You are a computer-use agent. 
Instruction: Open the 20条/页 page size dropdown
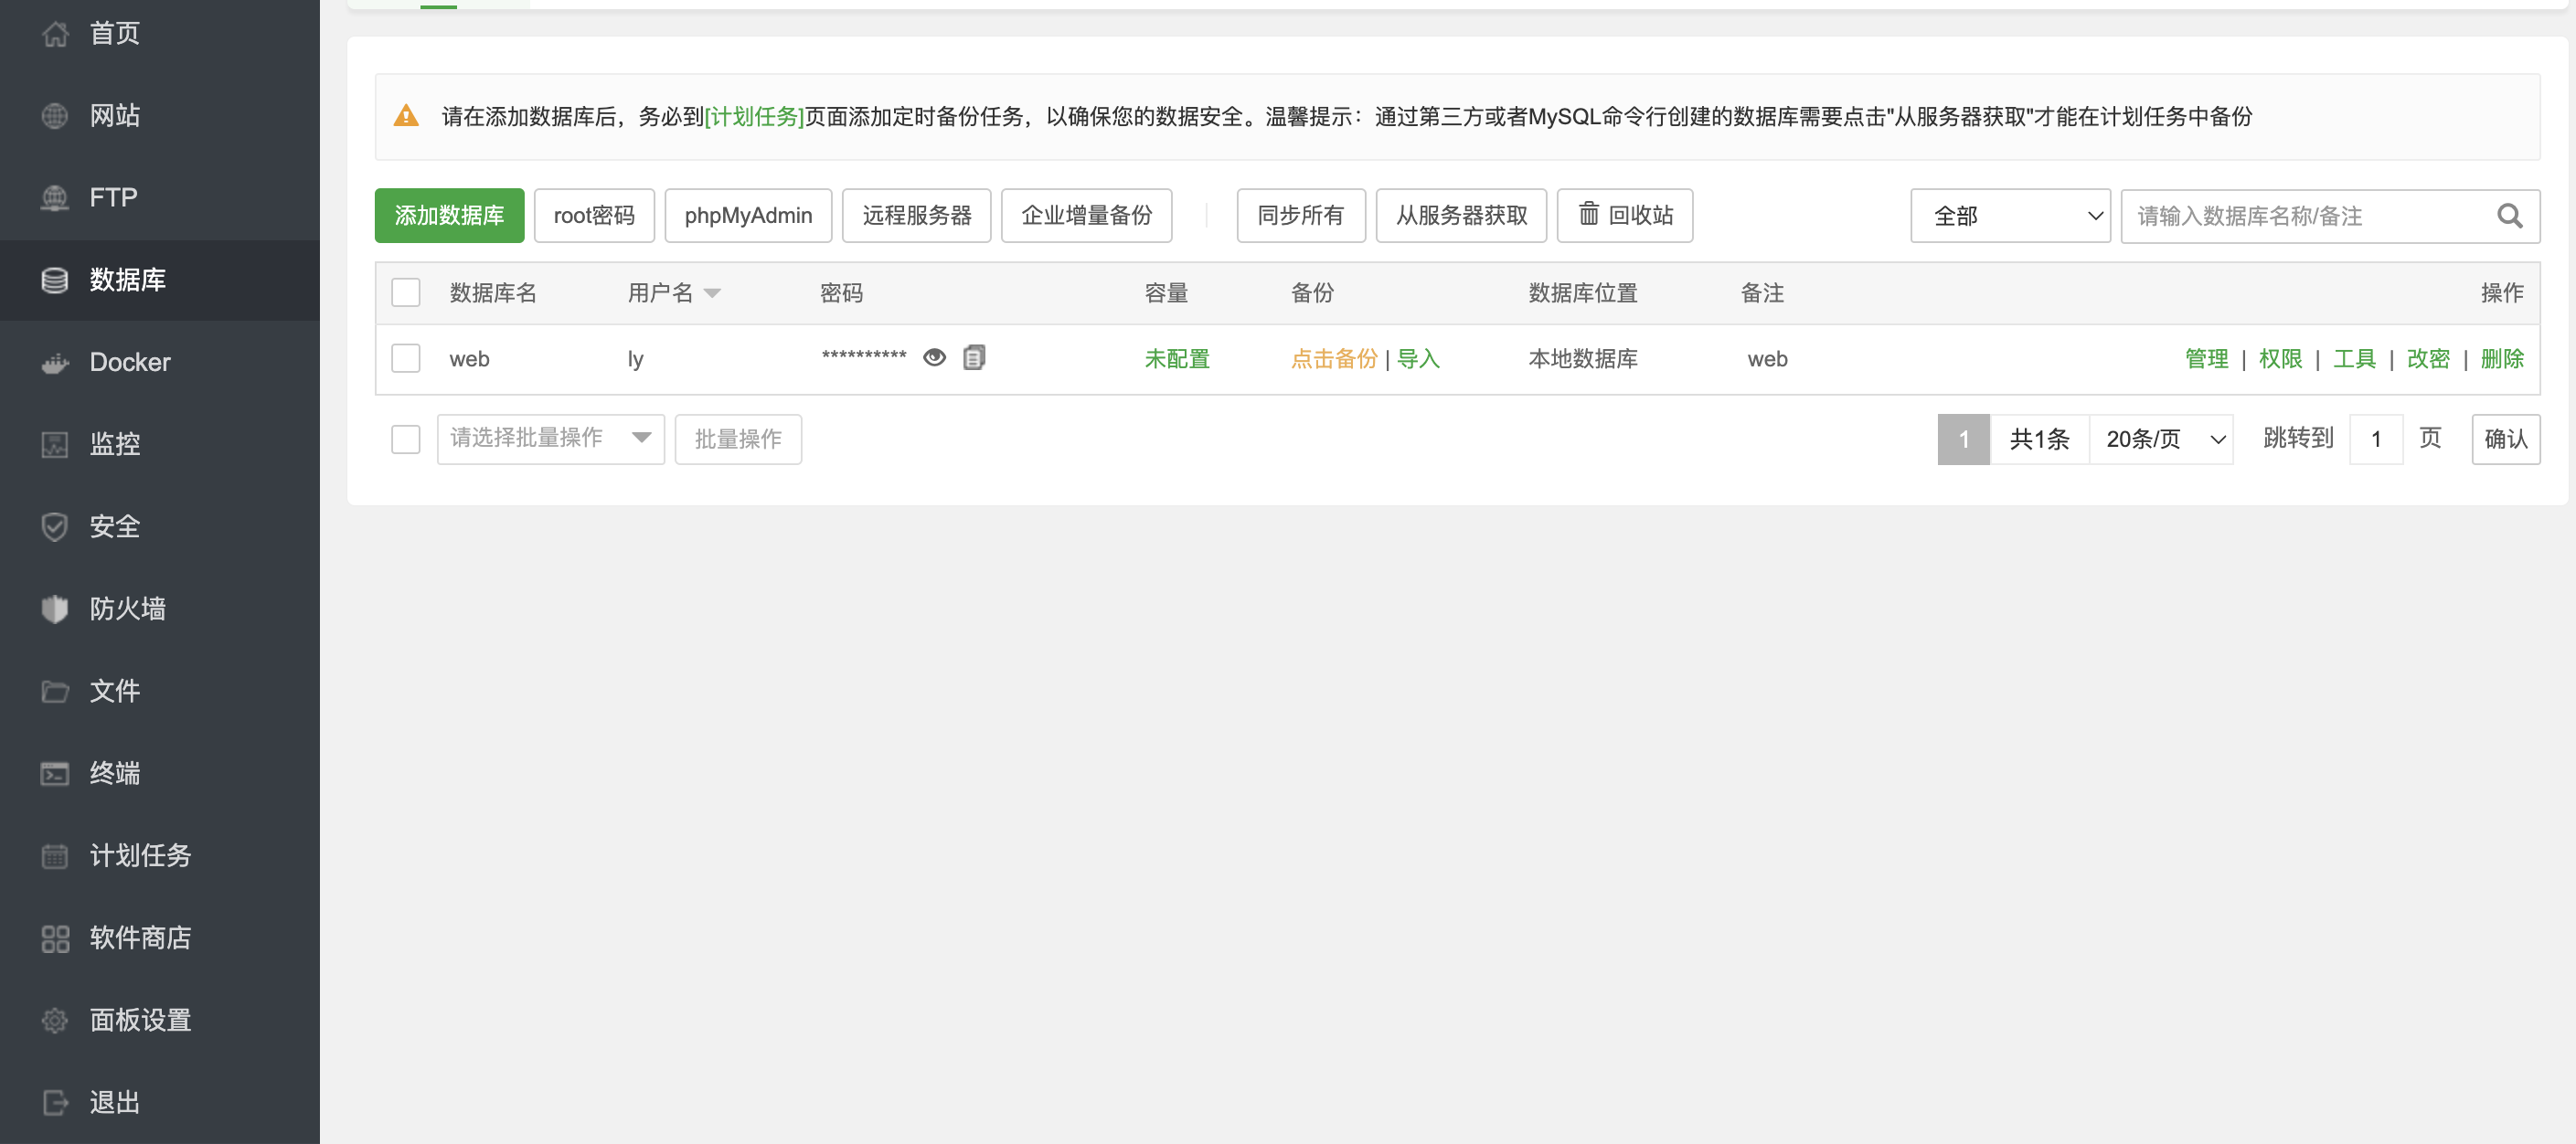[2160, 439]
